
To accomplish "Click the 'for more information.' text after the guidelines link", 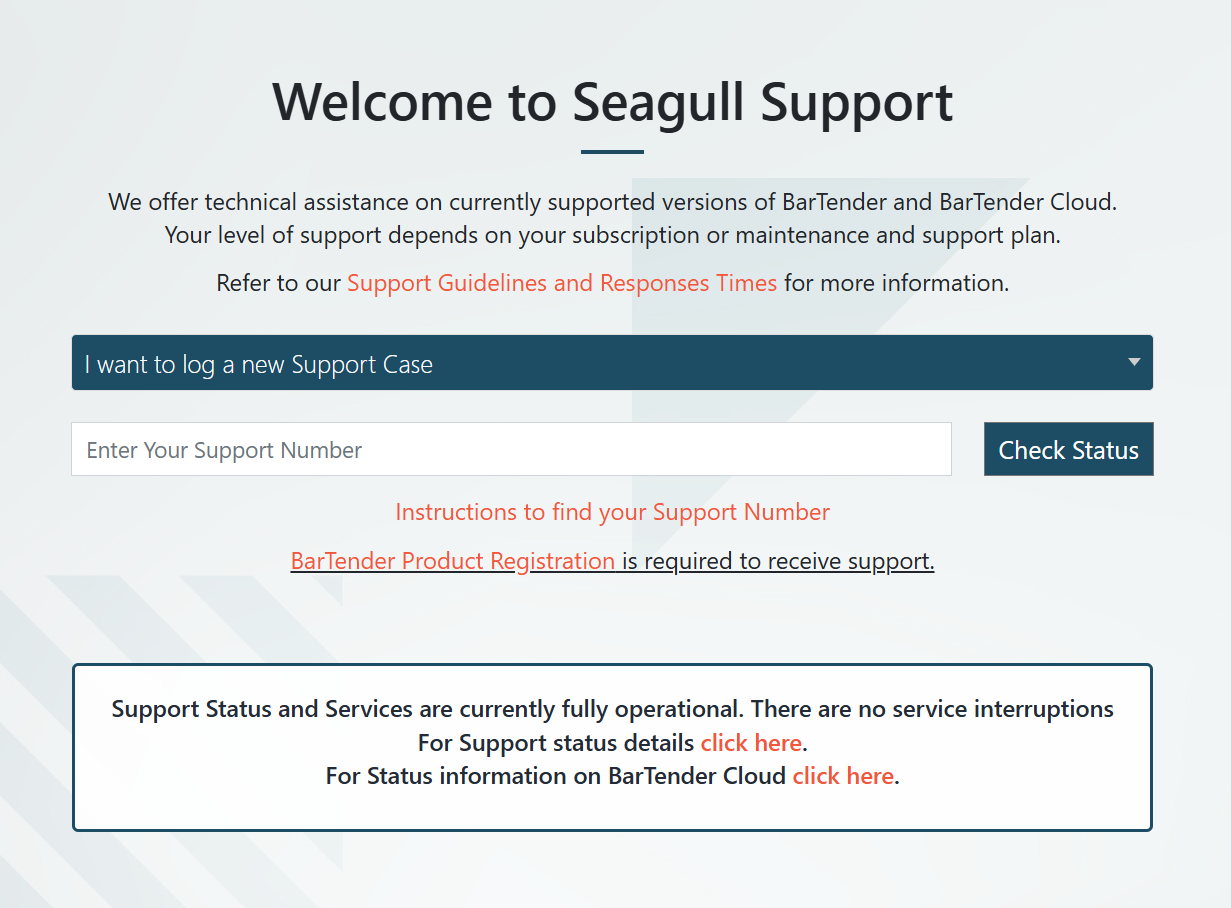I will click(x=896, y=283).
